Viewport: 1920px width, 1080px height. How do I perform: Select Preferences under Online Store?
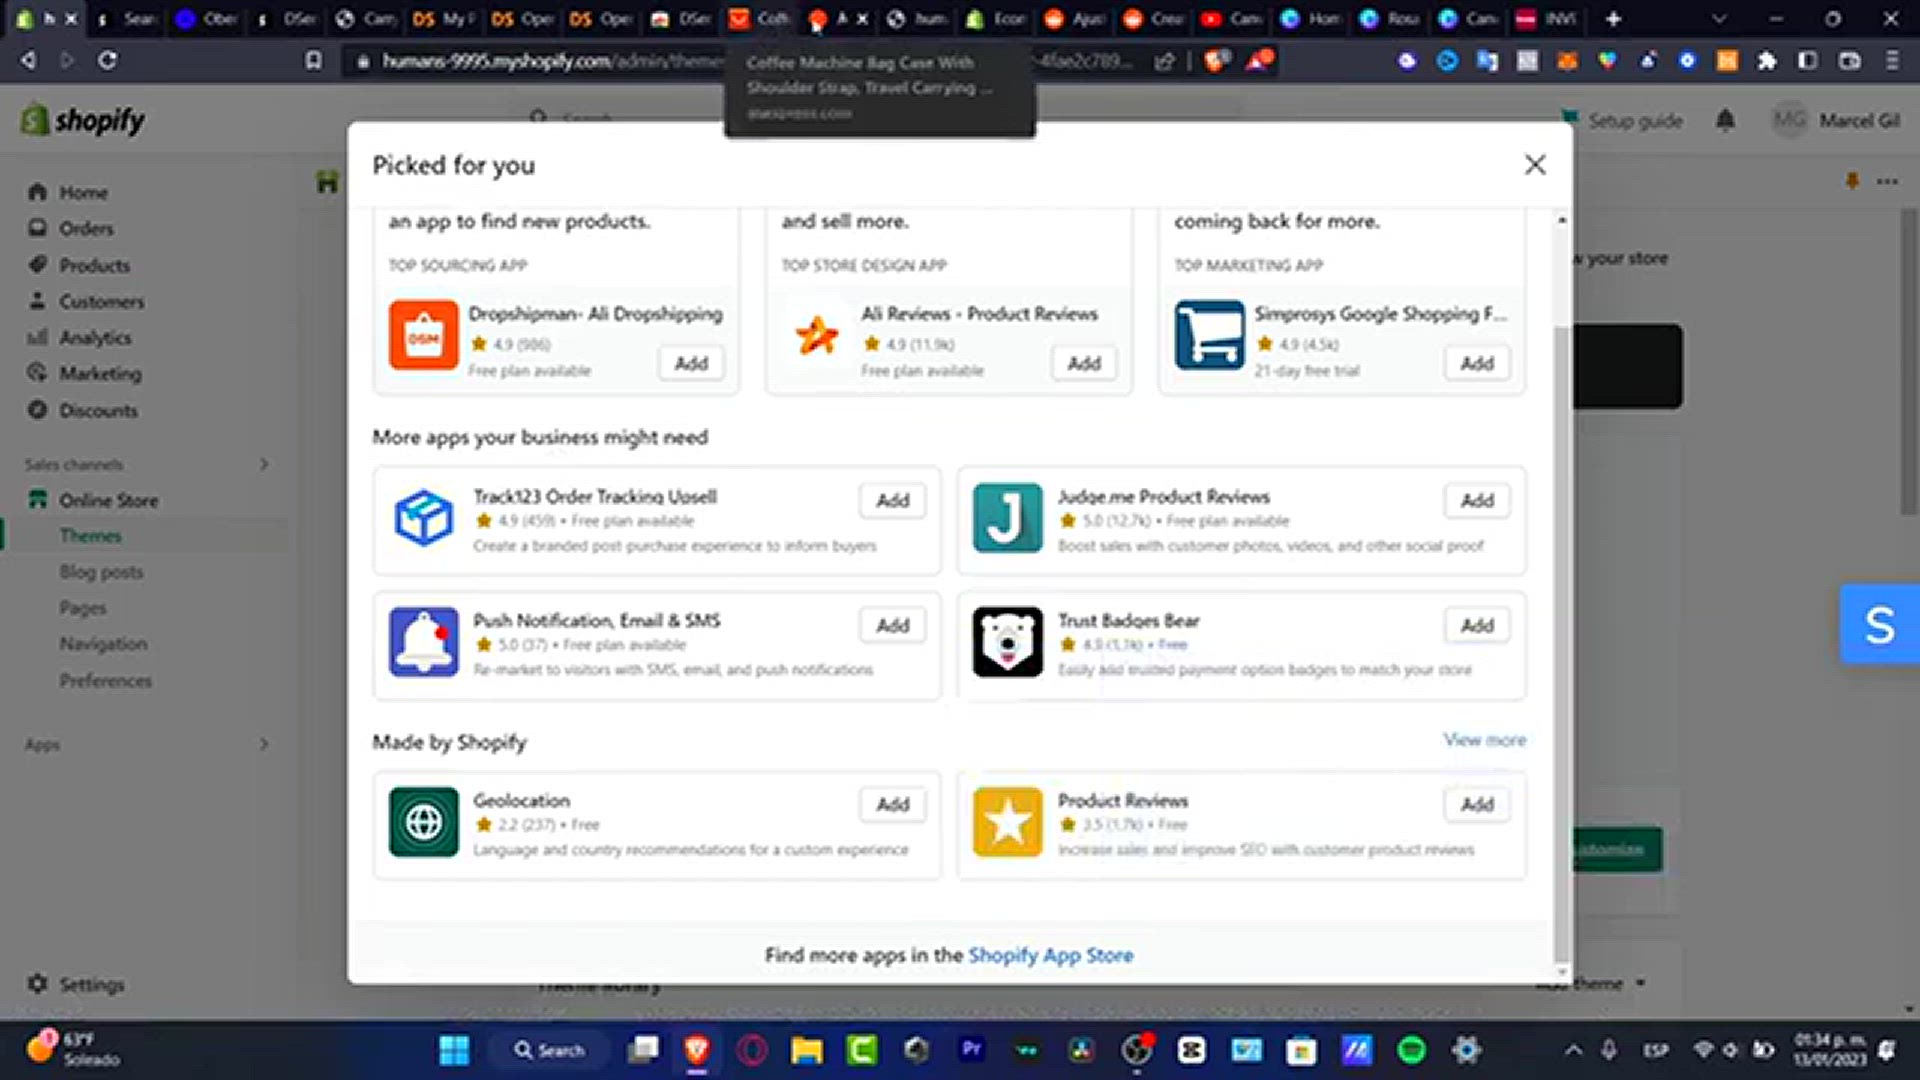tap(105, 681)
